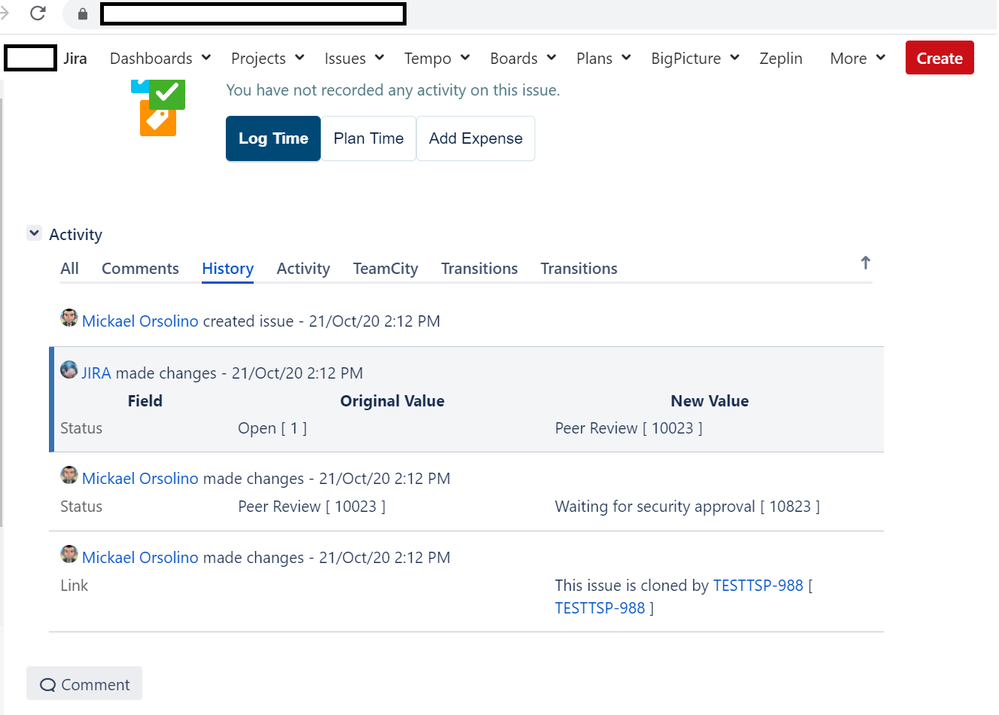Click the 'Original Value' column header
This screenshot has height=715, width=999.
[x=392, y=401]
